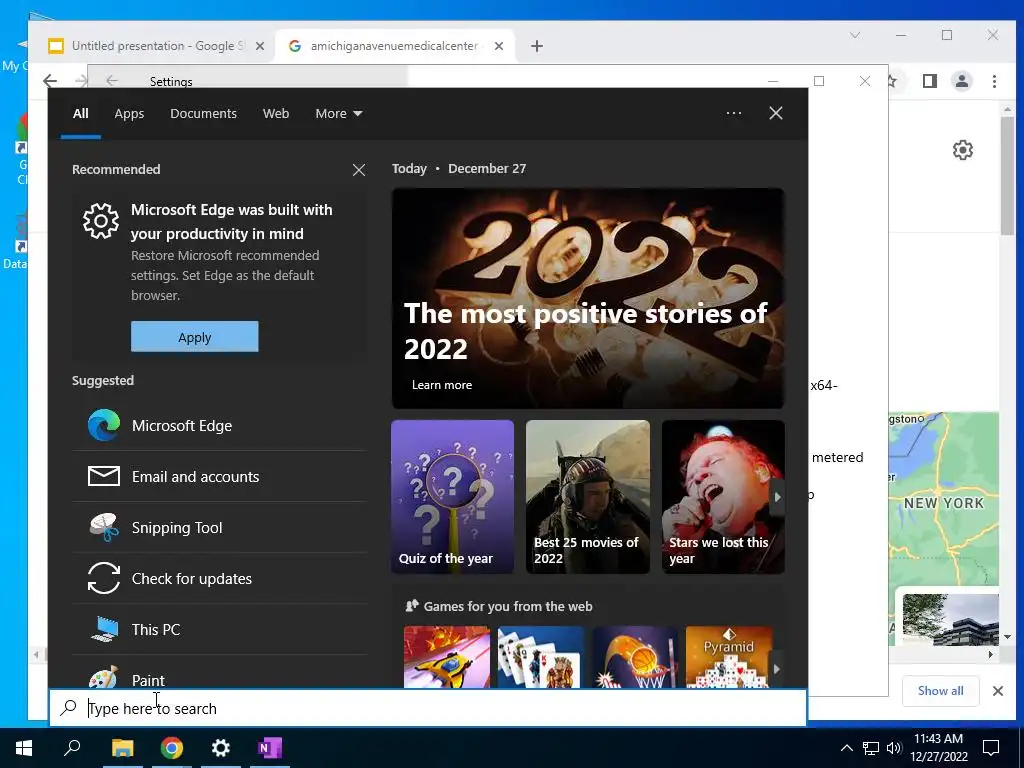Open the Pyramid solitaire game tile
The width and height of the screenshot is (1024, 768).
coord(729,657)
